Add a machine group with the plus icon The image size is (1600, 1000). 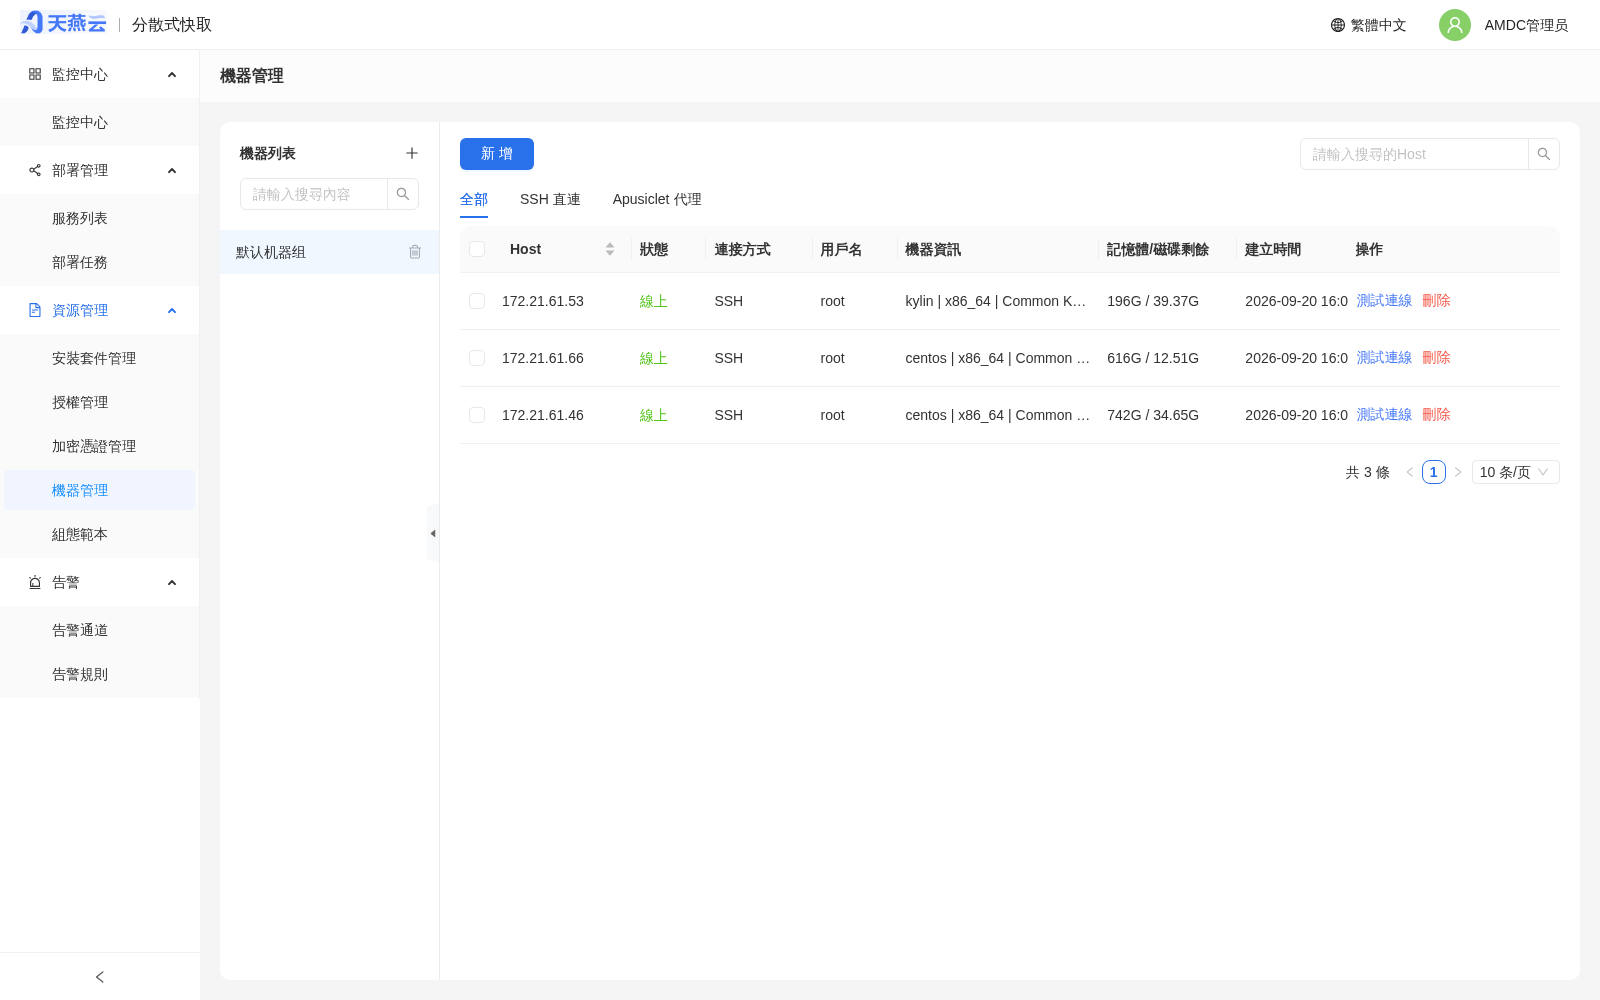[x=412, y=153]
